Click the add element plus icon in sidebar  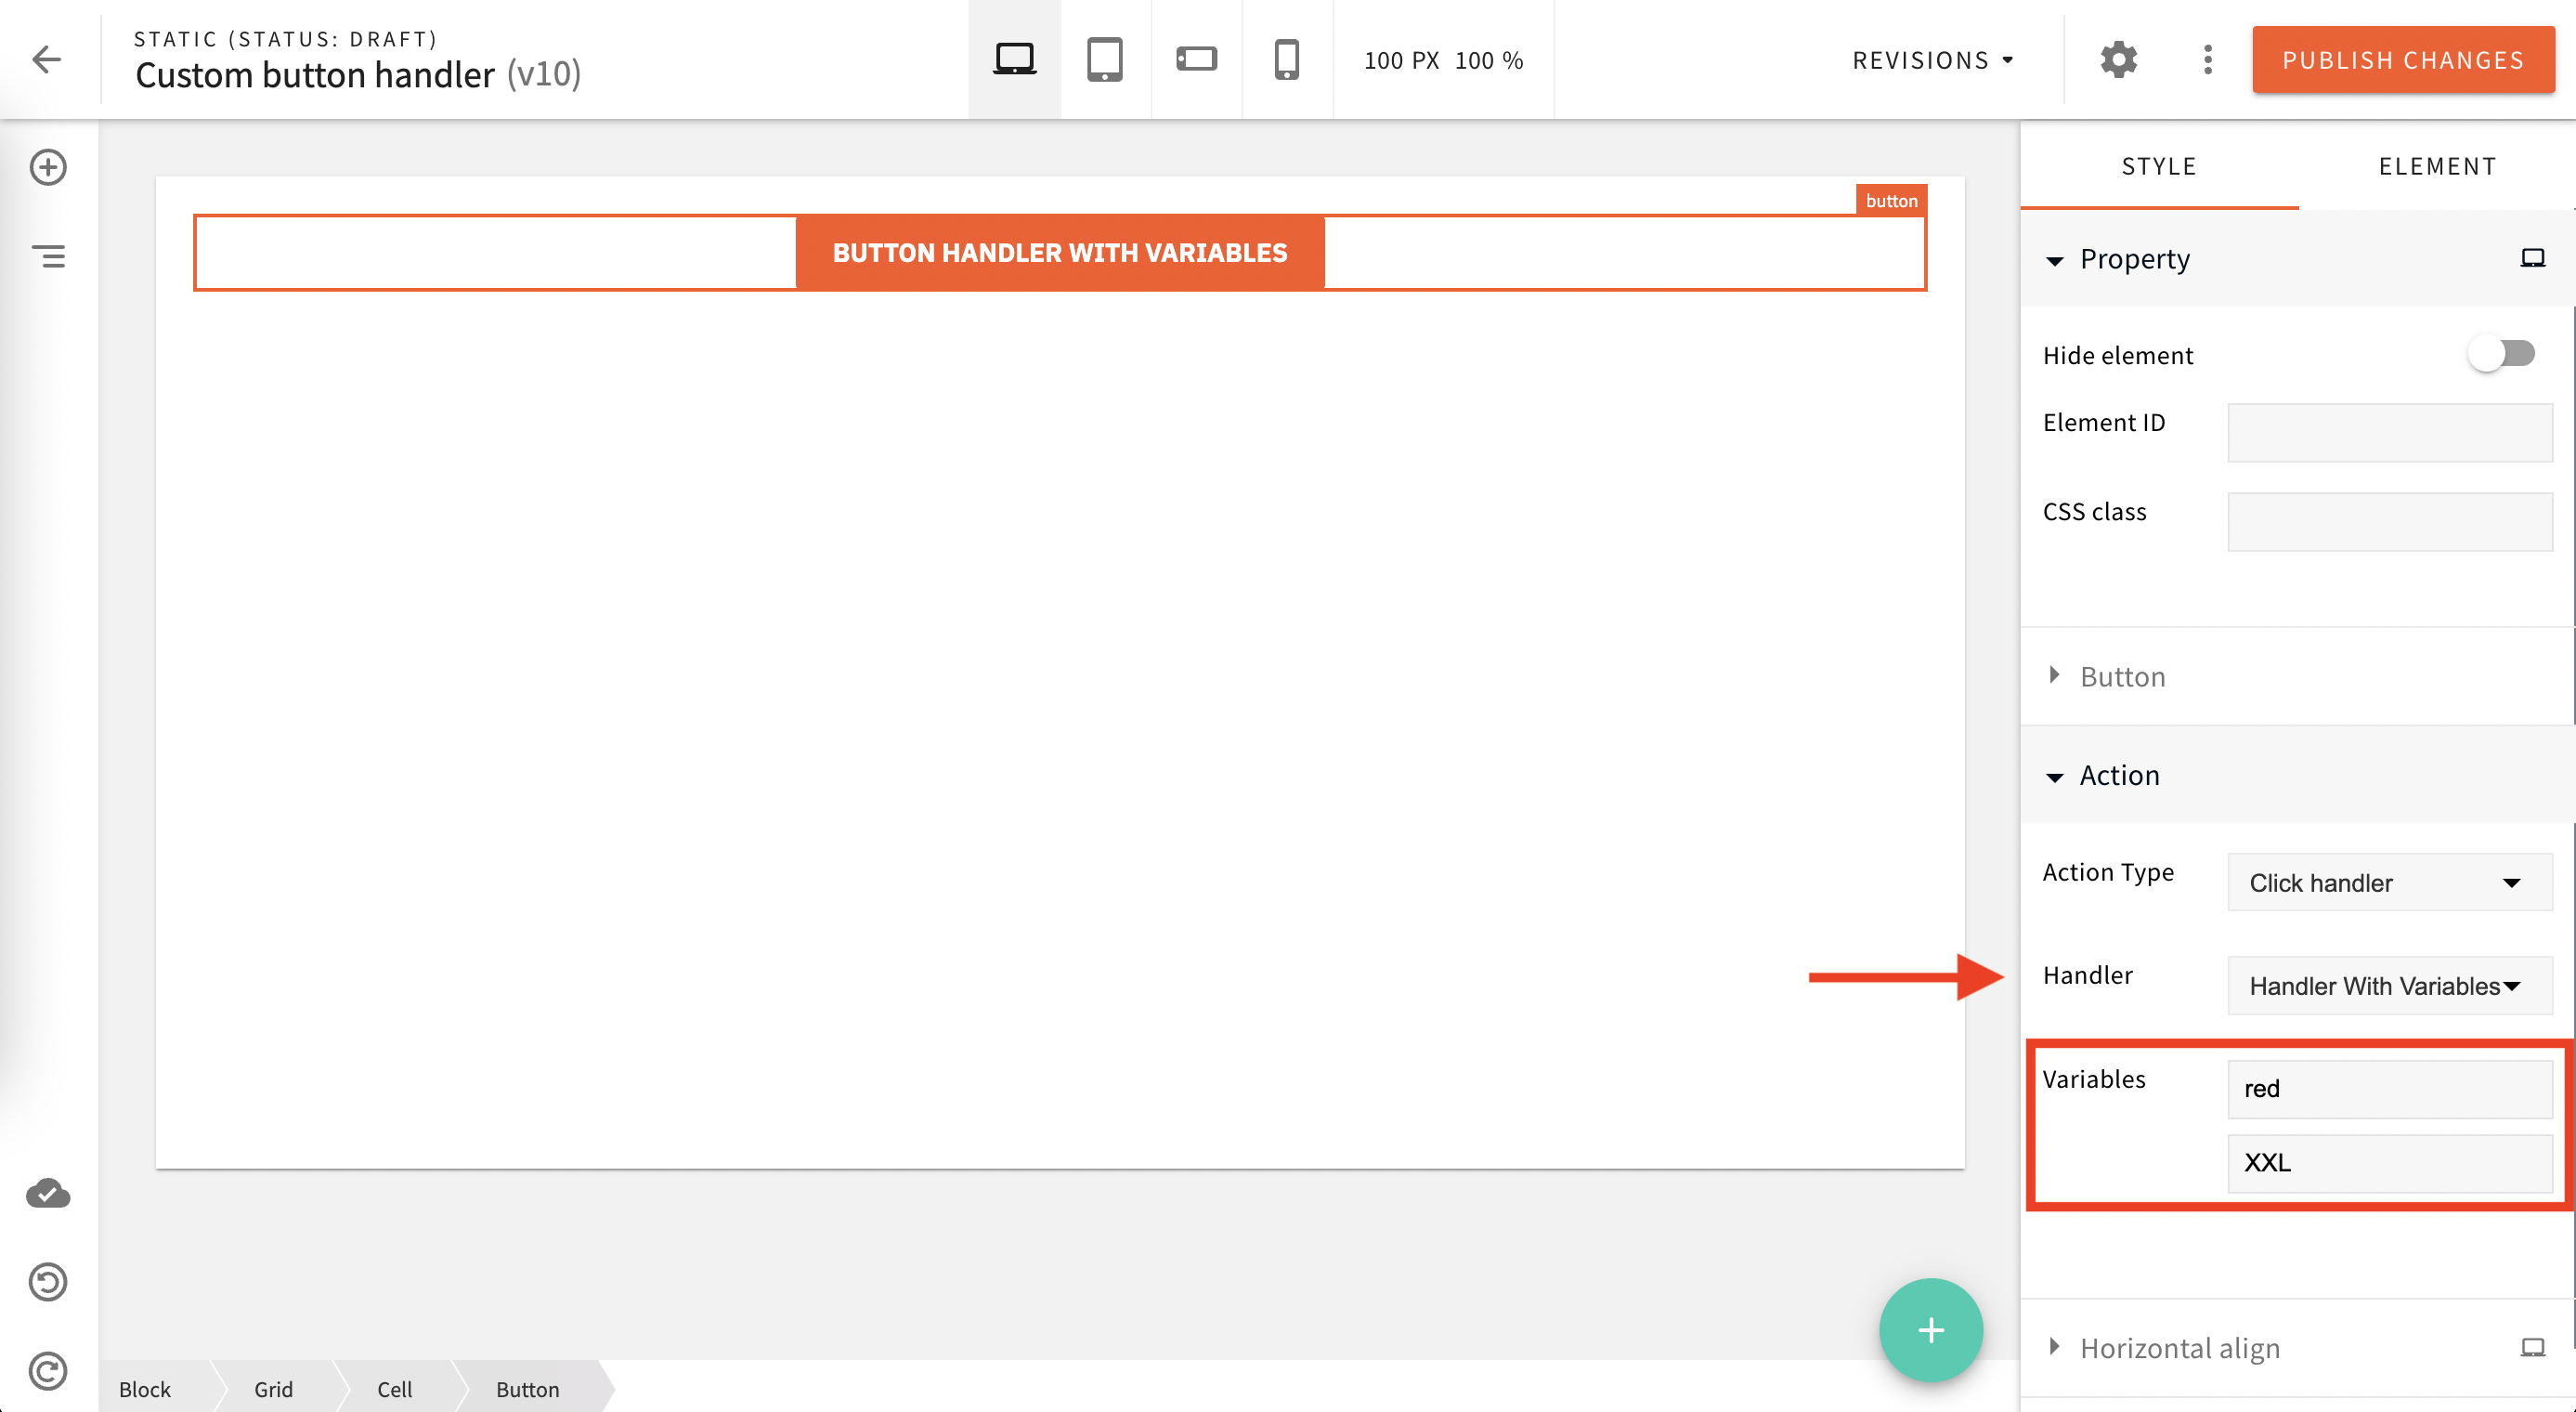pos(48,167)
